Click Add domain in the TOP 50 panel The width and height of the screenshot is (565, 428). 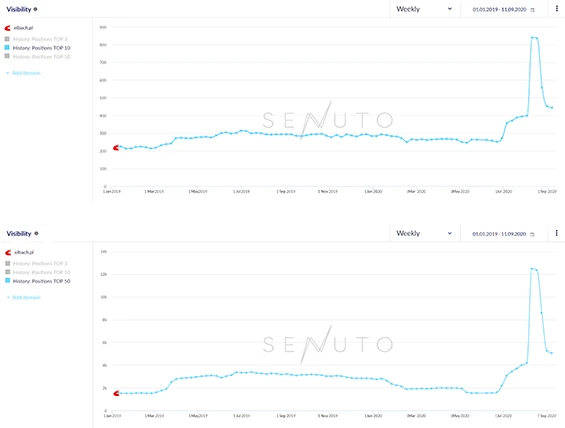coord(24,298)
